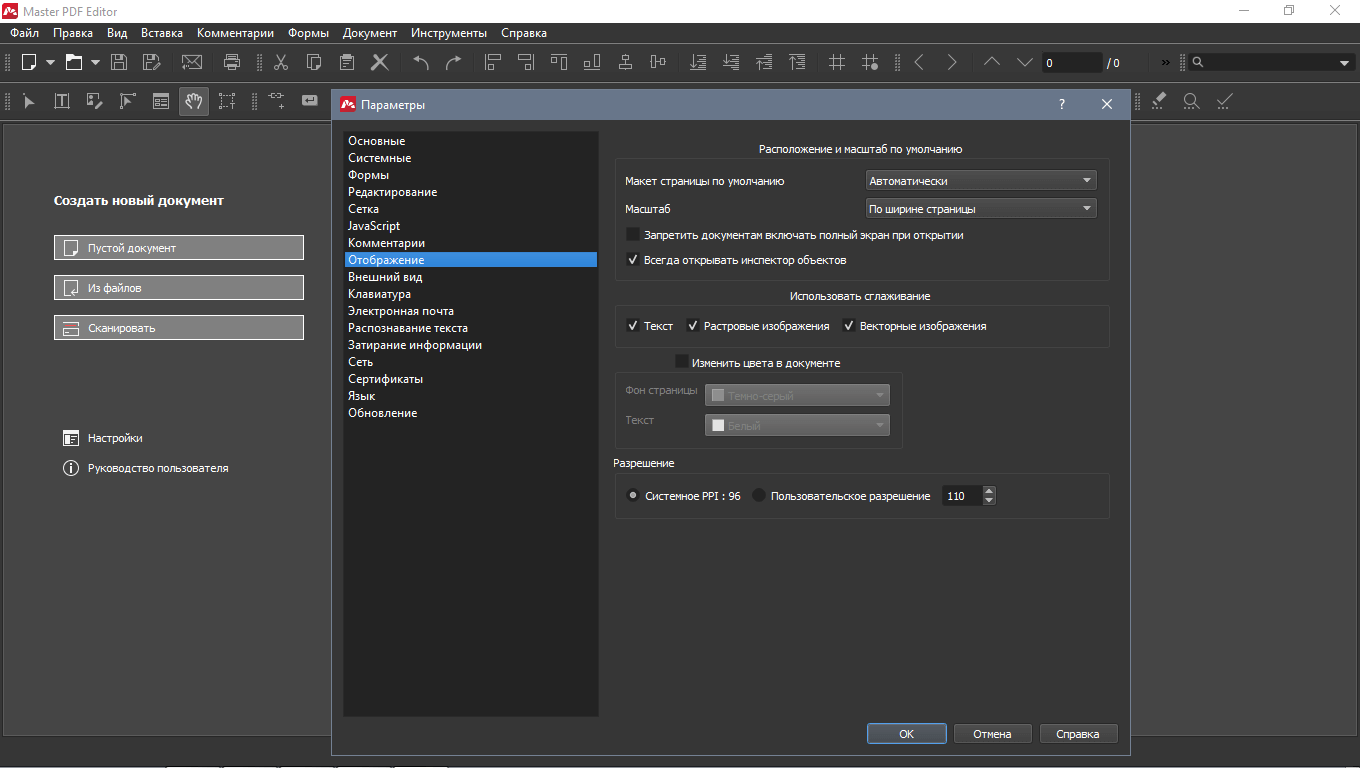Click the Paste clipboard icon
The width and height of the screenshot is (1360, 768).
[347, 62]
